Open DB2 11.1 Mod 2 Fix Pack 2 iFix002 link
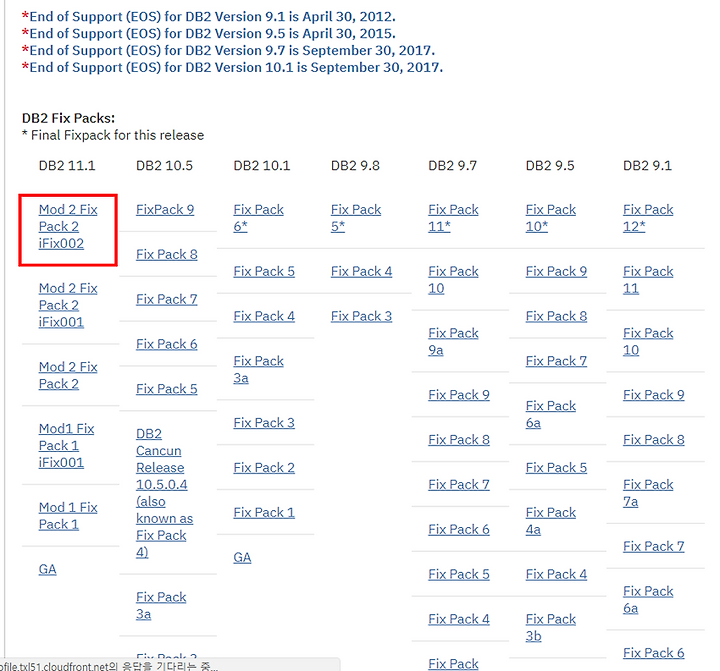The image size is (720, 671). click(68, 226)
